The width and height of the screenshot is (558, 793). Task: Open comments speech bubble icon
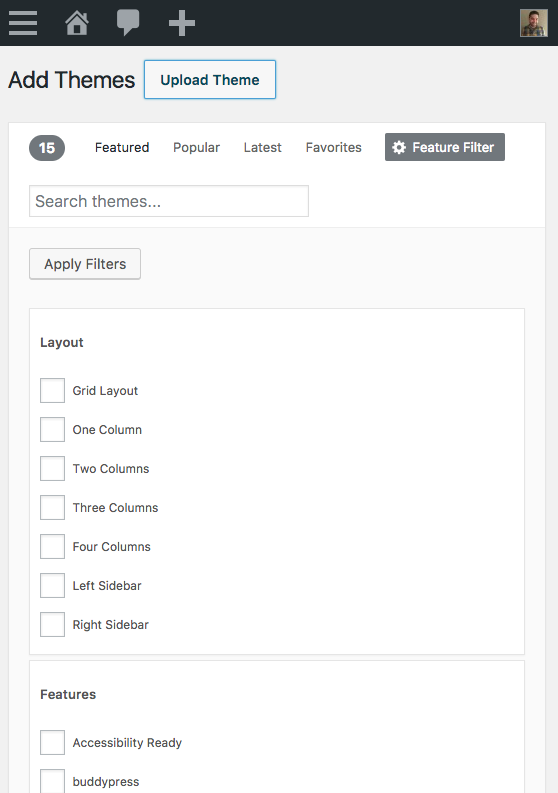point(128,23)
